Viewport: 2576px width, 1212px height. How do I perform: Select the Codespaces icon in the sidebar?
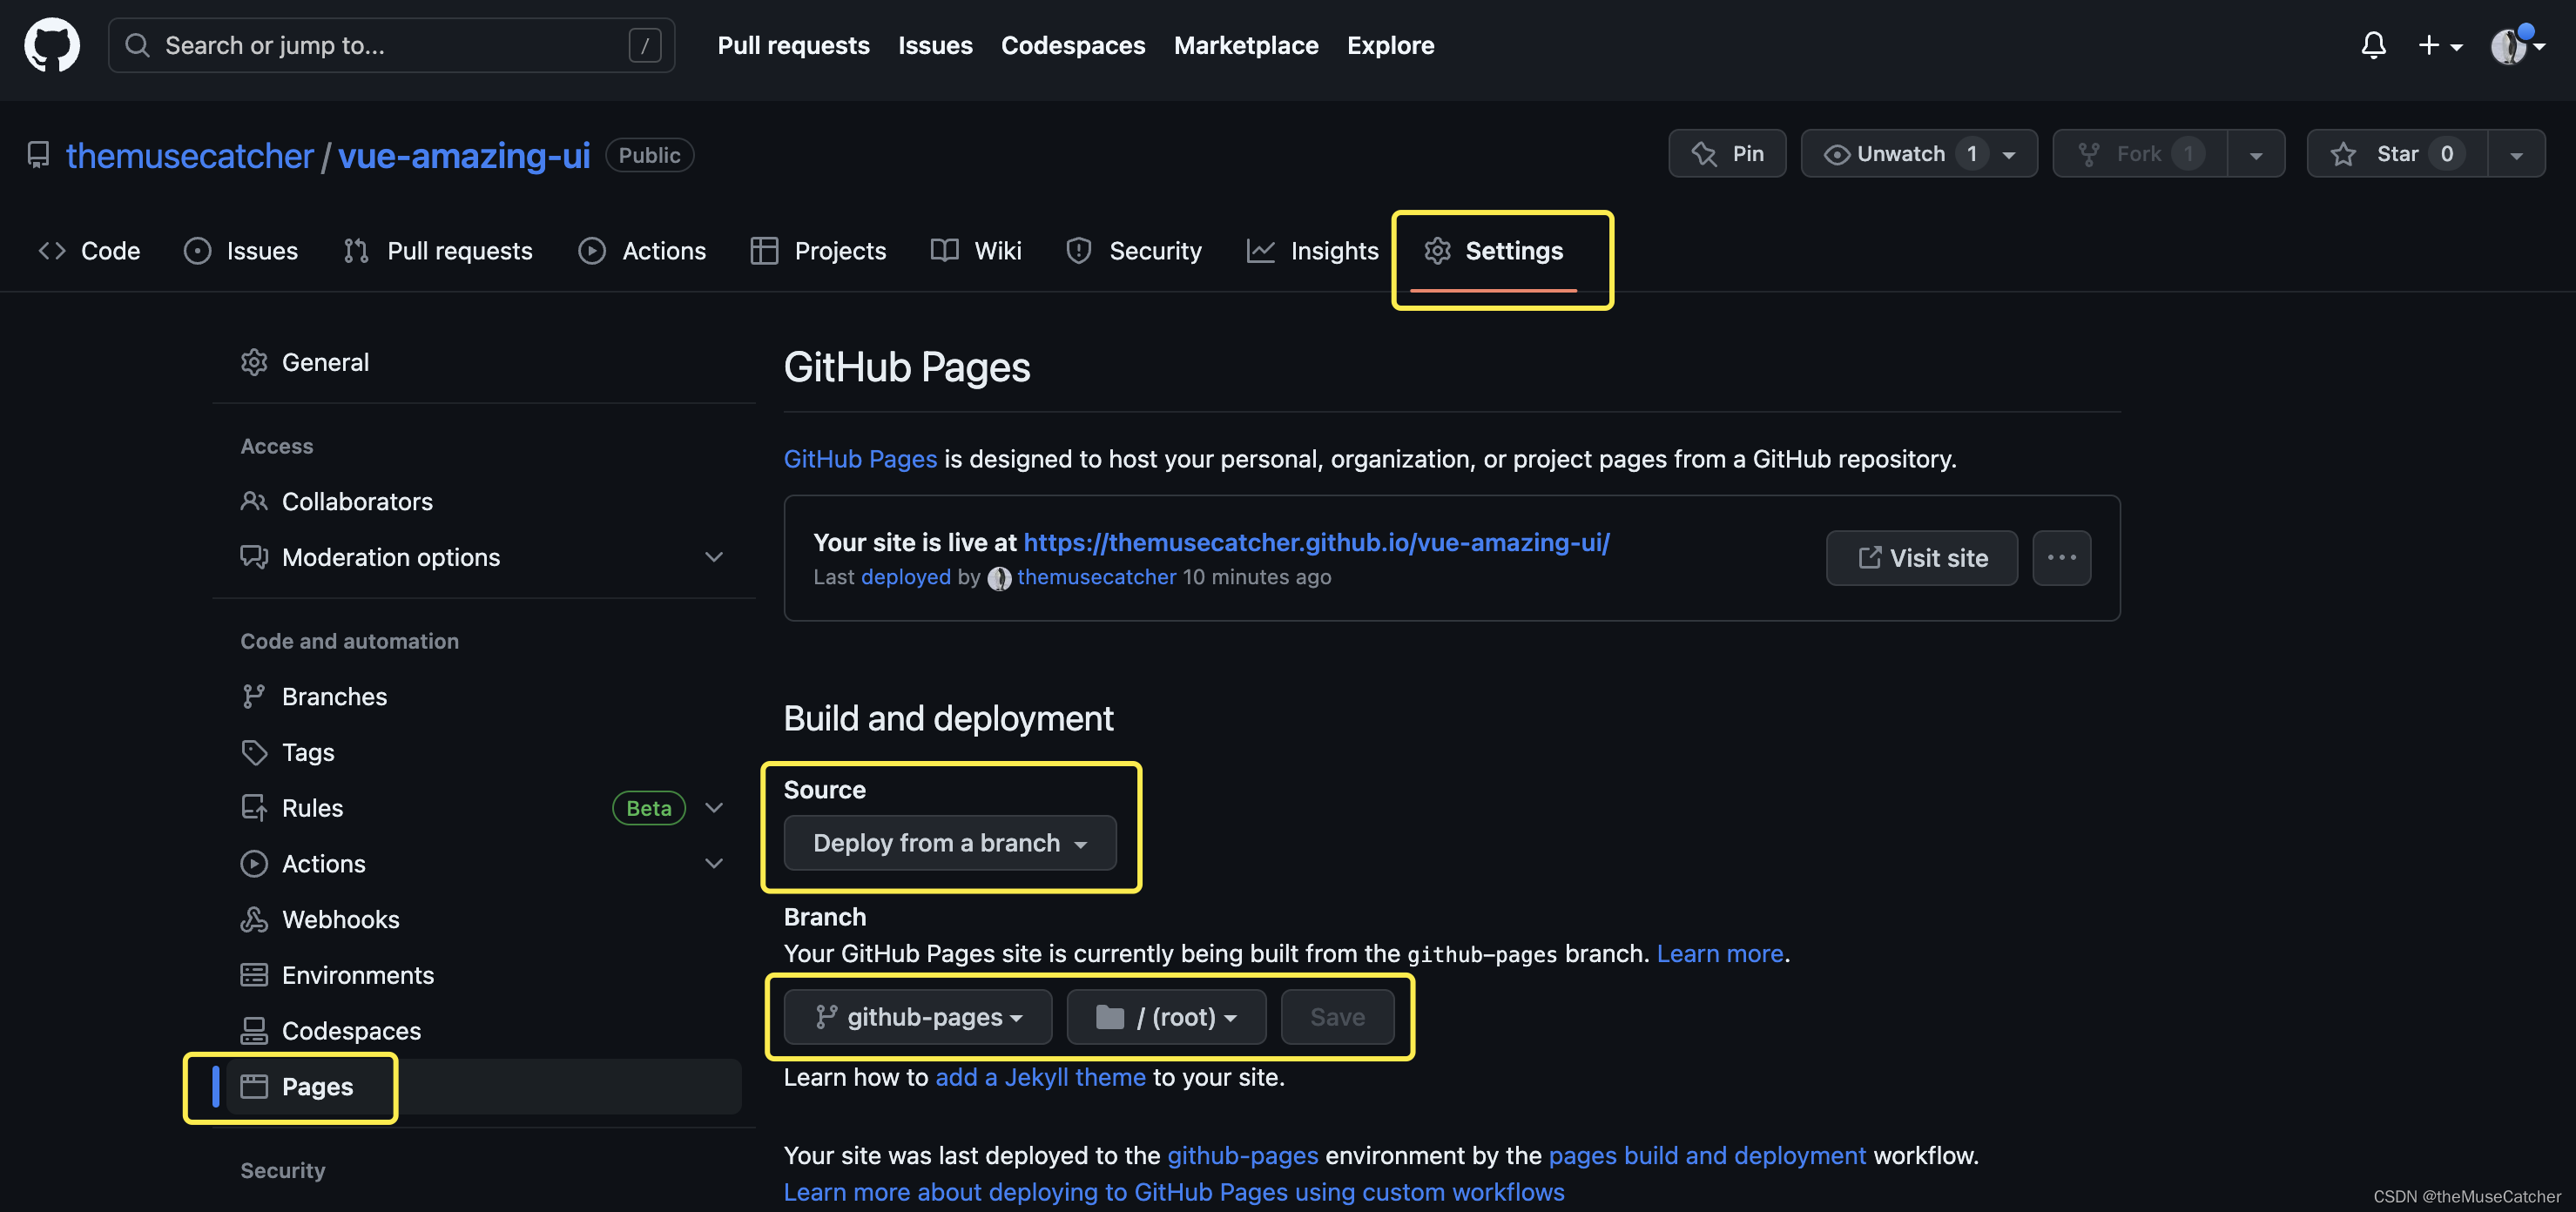255,1030
